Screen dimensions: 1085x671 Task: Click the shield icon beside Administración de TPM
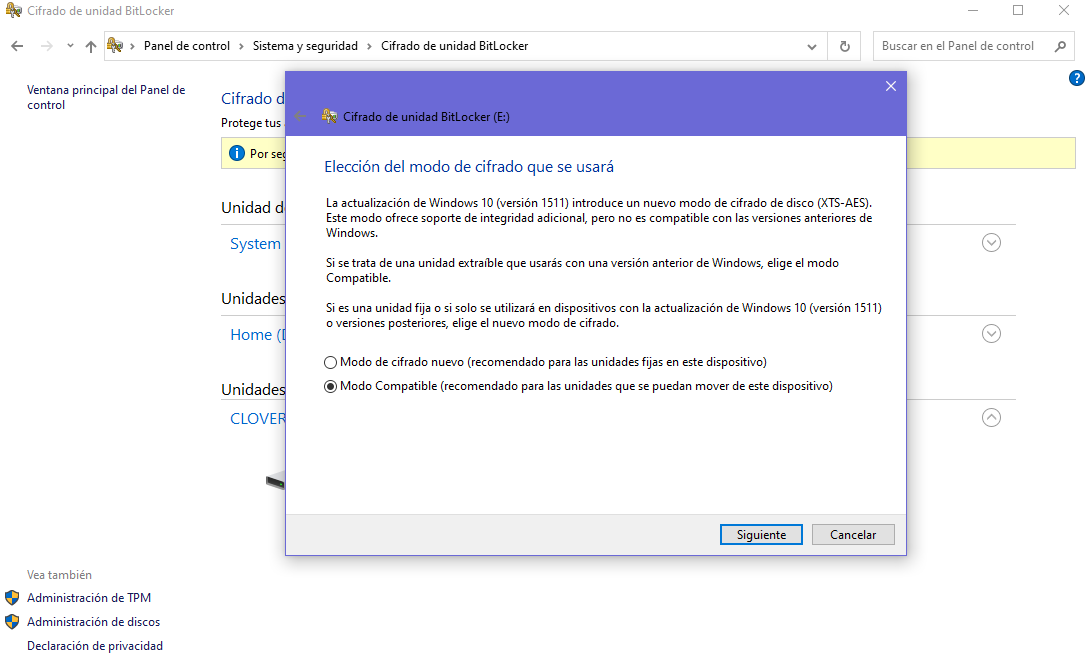coord(12,598)
